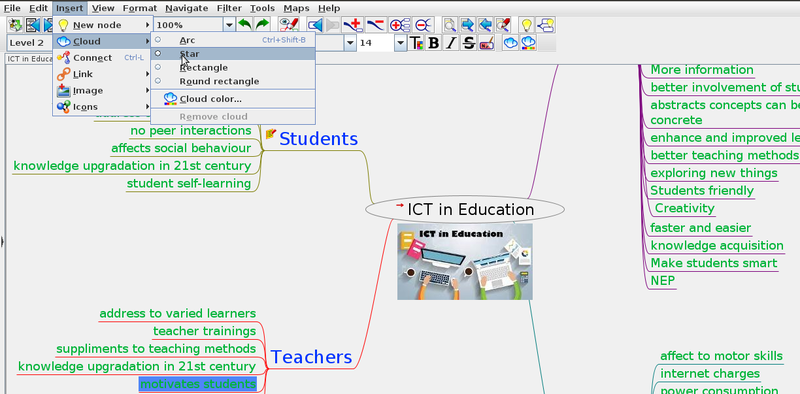Expand the Link submenu
Viewport: 800px width, 394px height.
click(x=103, y=74)
